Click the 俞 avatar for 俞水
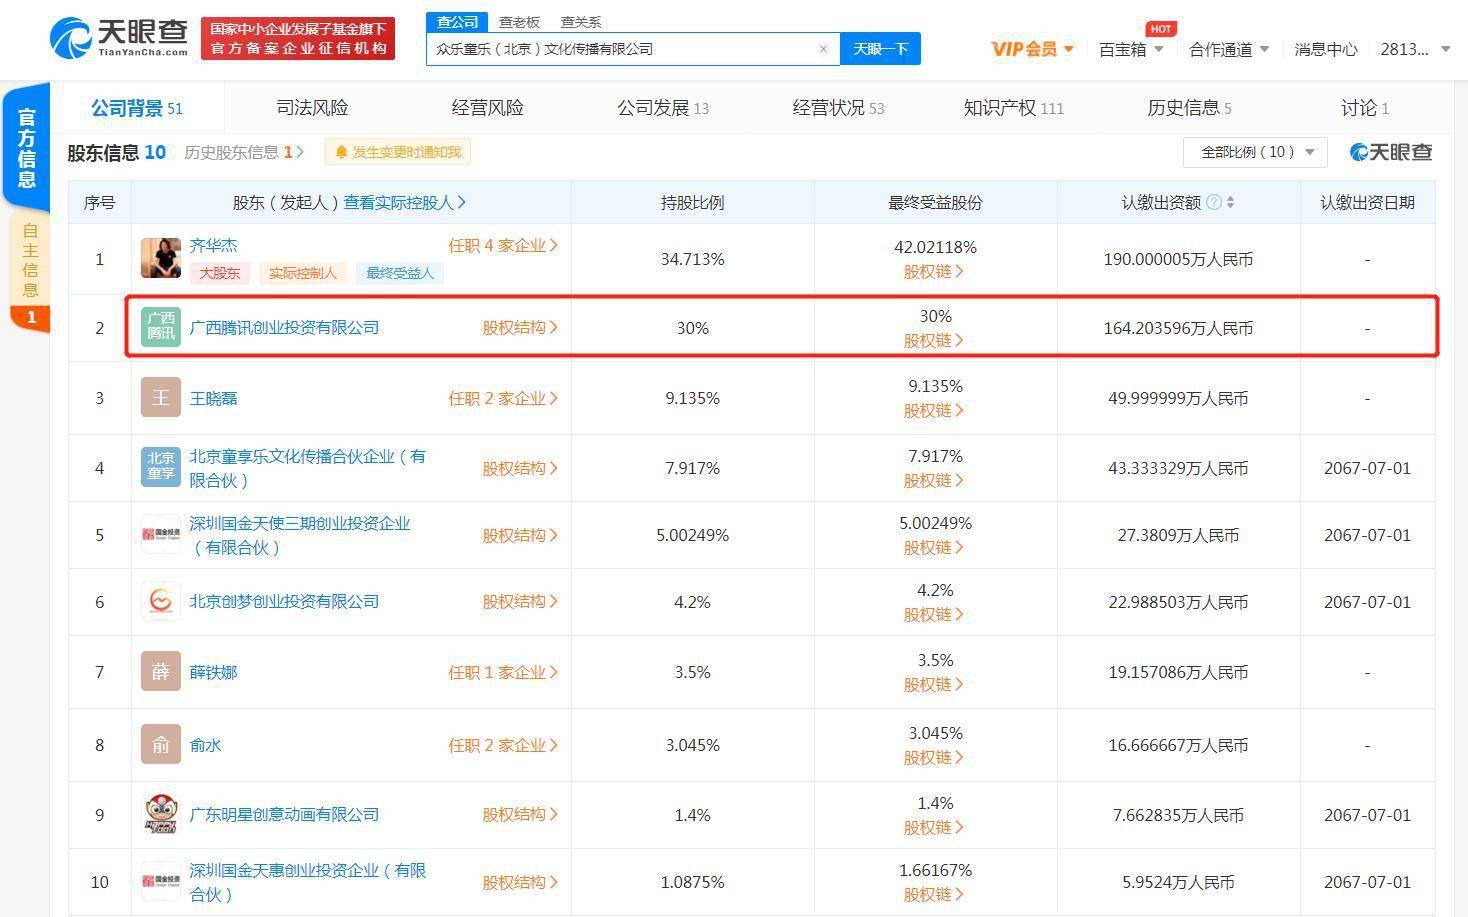The image size is (1468, 917). point(160,744)
